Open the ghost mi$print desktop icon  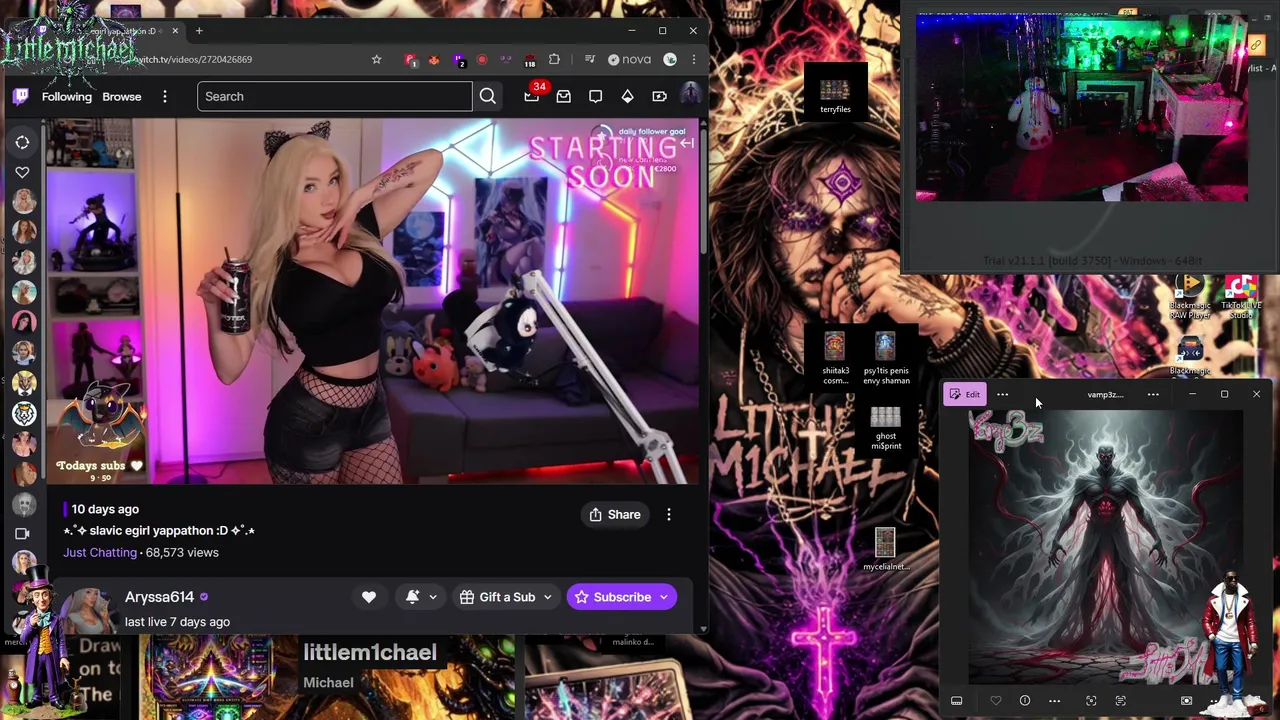tap(885, 429)
